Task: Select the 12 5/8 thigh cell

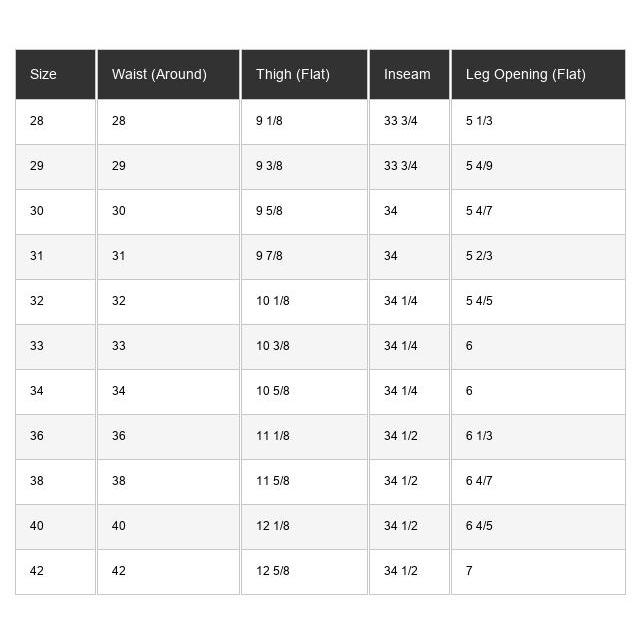Action: 273,571
